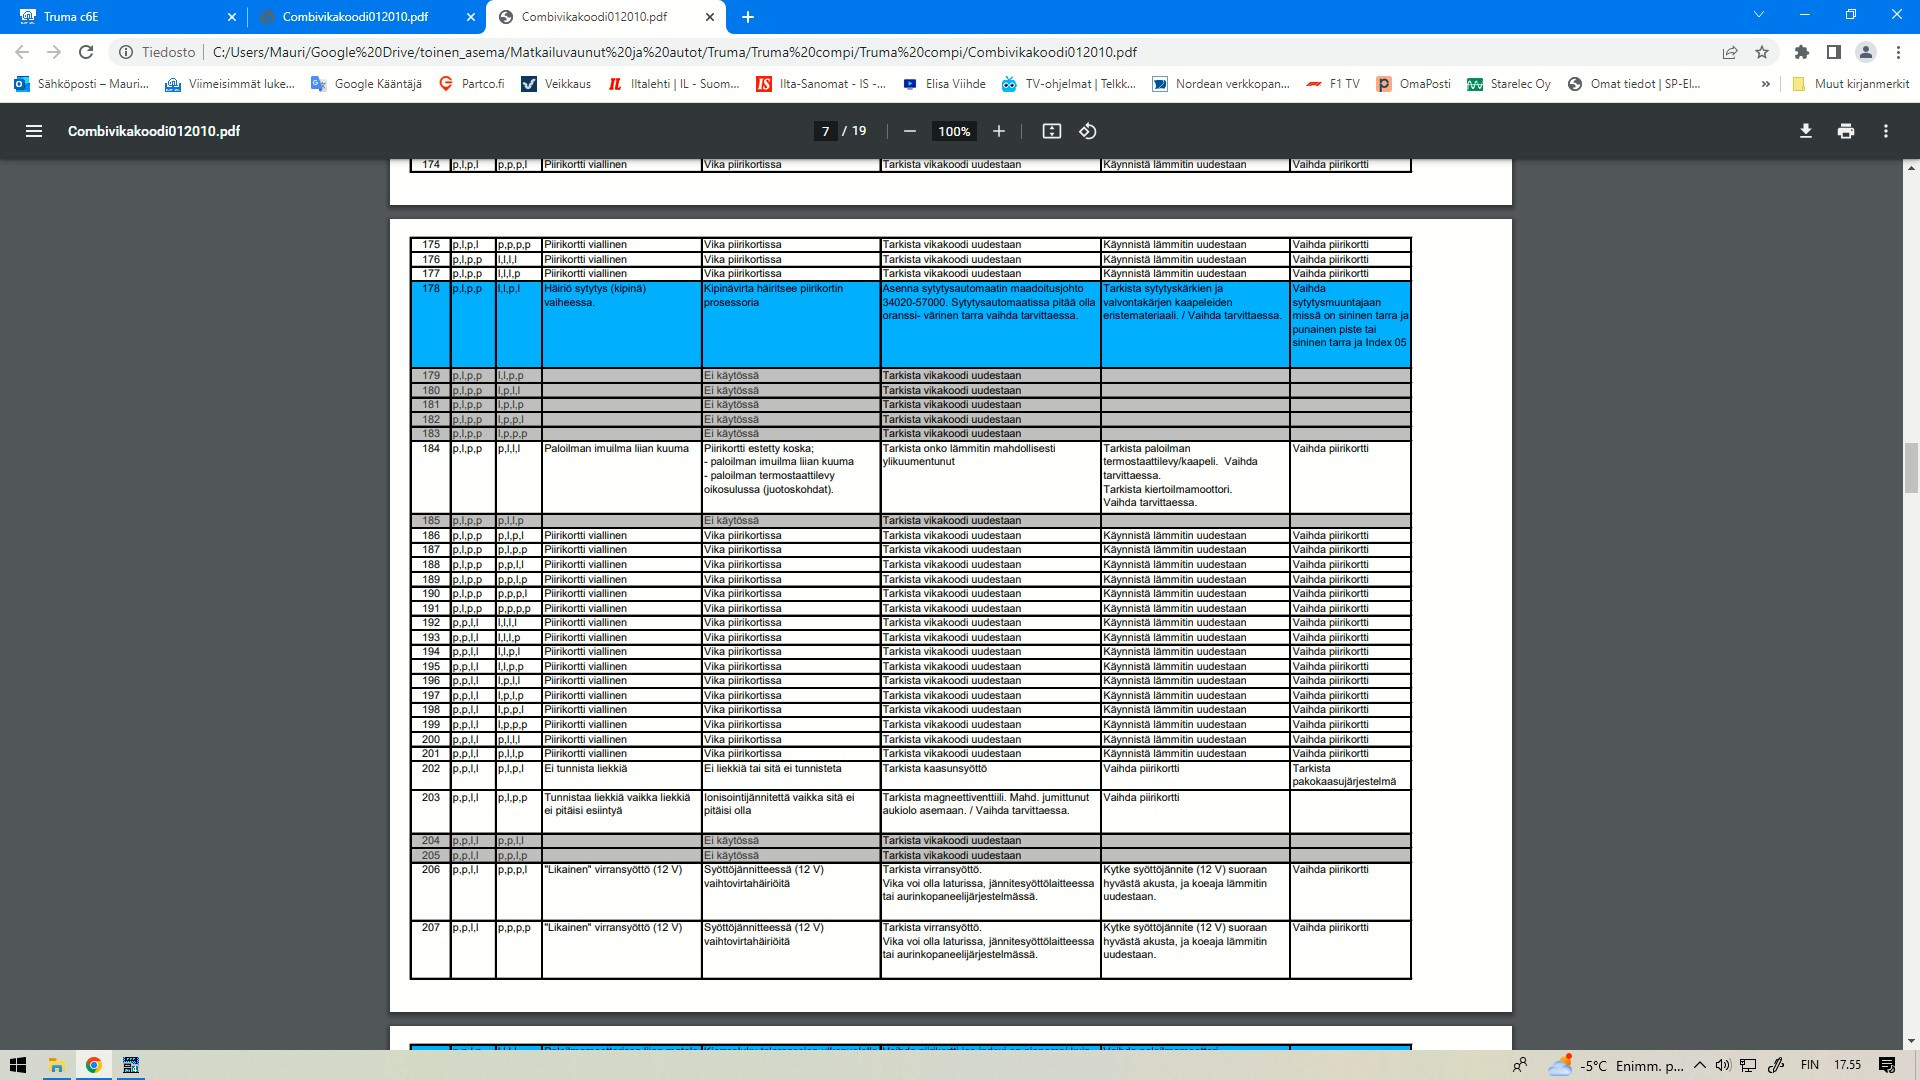This screenshot has height=1080, width=1920.
Task: Open the Chrome extensions puzzle icon
Action: pos(1802,52)
